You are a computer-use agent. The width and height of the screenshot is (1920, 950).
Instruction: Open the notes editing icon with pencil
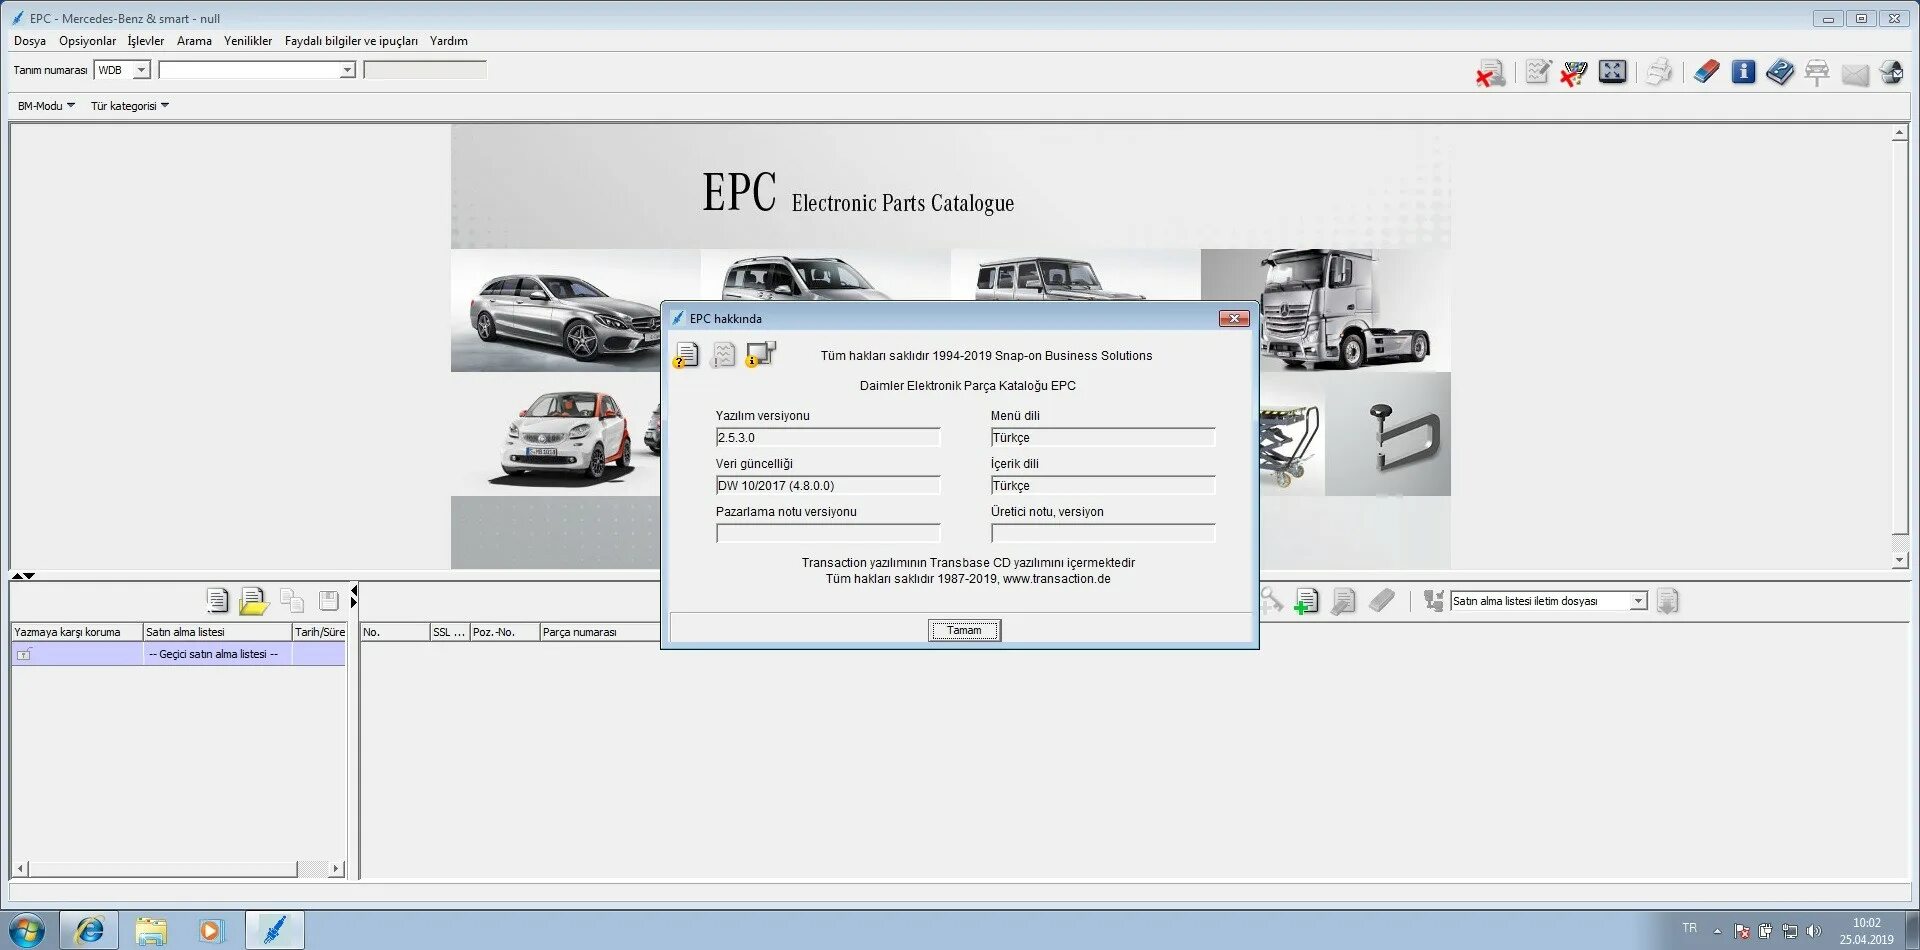click(x=1538, y=72)
